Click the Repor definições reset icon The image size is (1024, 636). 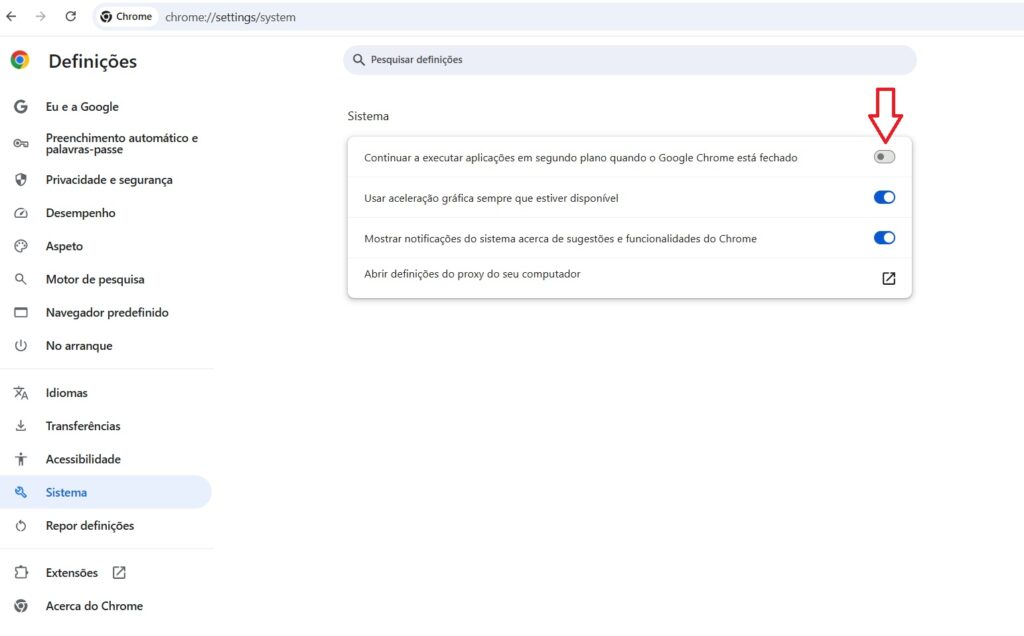coord(21,526)
